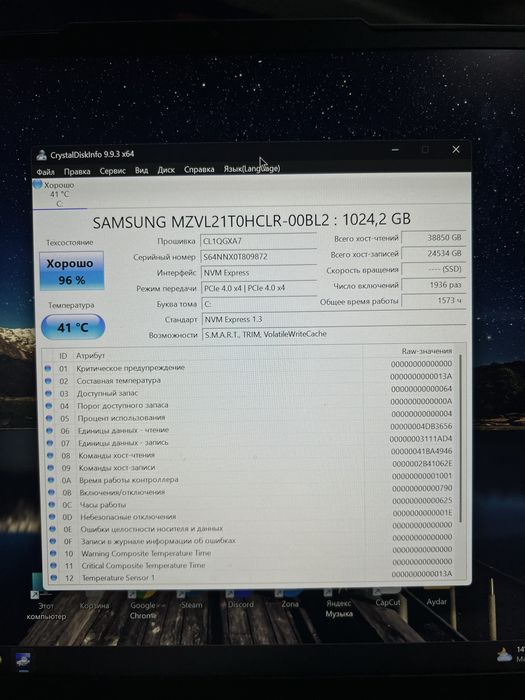Image resolution: width=525 pixels, height=700 pixels.
Task: Open the Яндекс Музыка desktop shortcut
Action: 339,603
